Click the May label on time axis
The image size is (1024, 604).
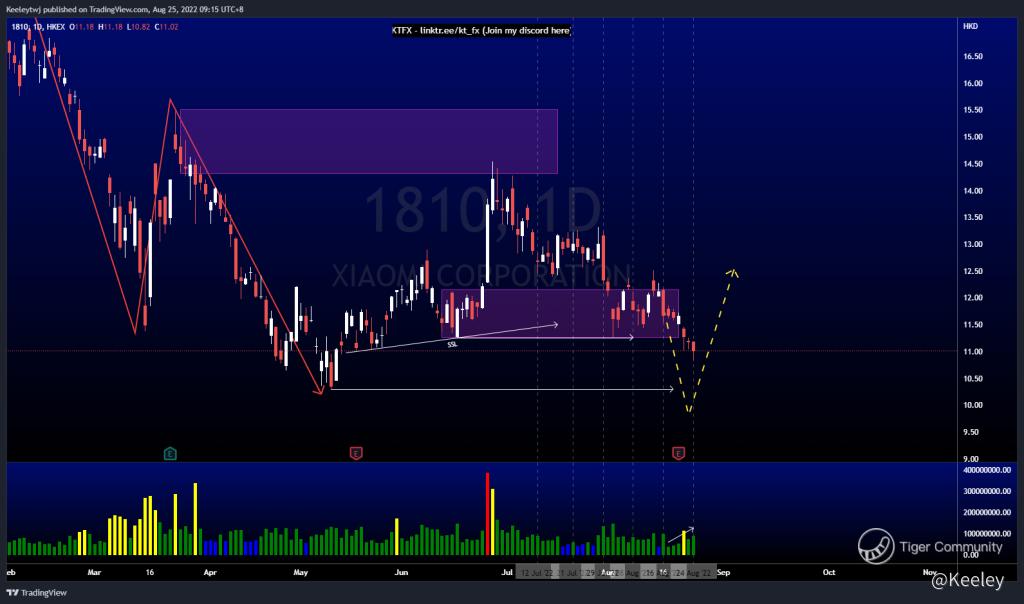coord(300,572)
